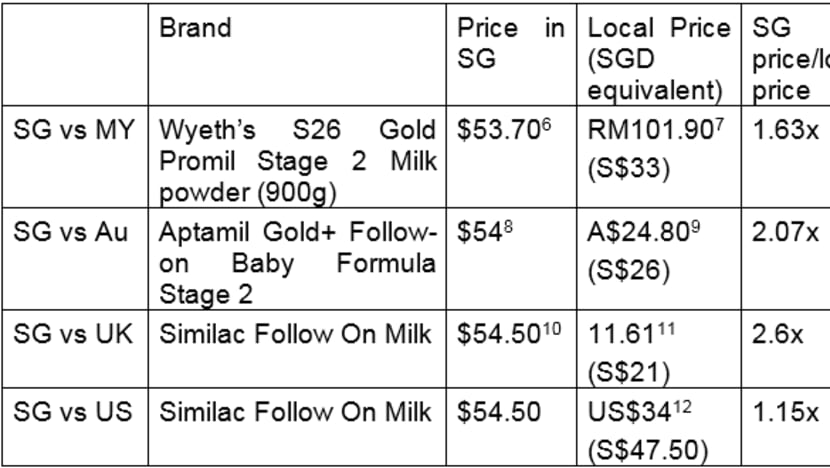Click footnote 10 next to $54.50
The image size is (830, 468).
coord(552,329)
